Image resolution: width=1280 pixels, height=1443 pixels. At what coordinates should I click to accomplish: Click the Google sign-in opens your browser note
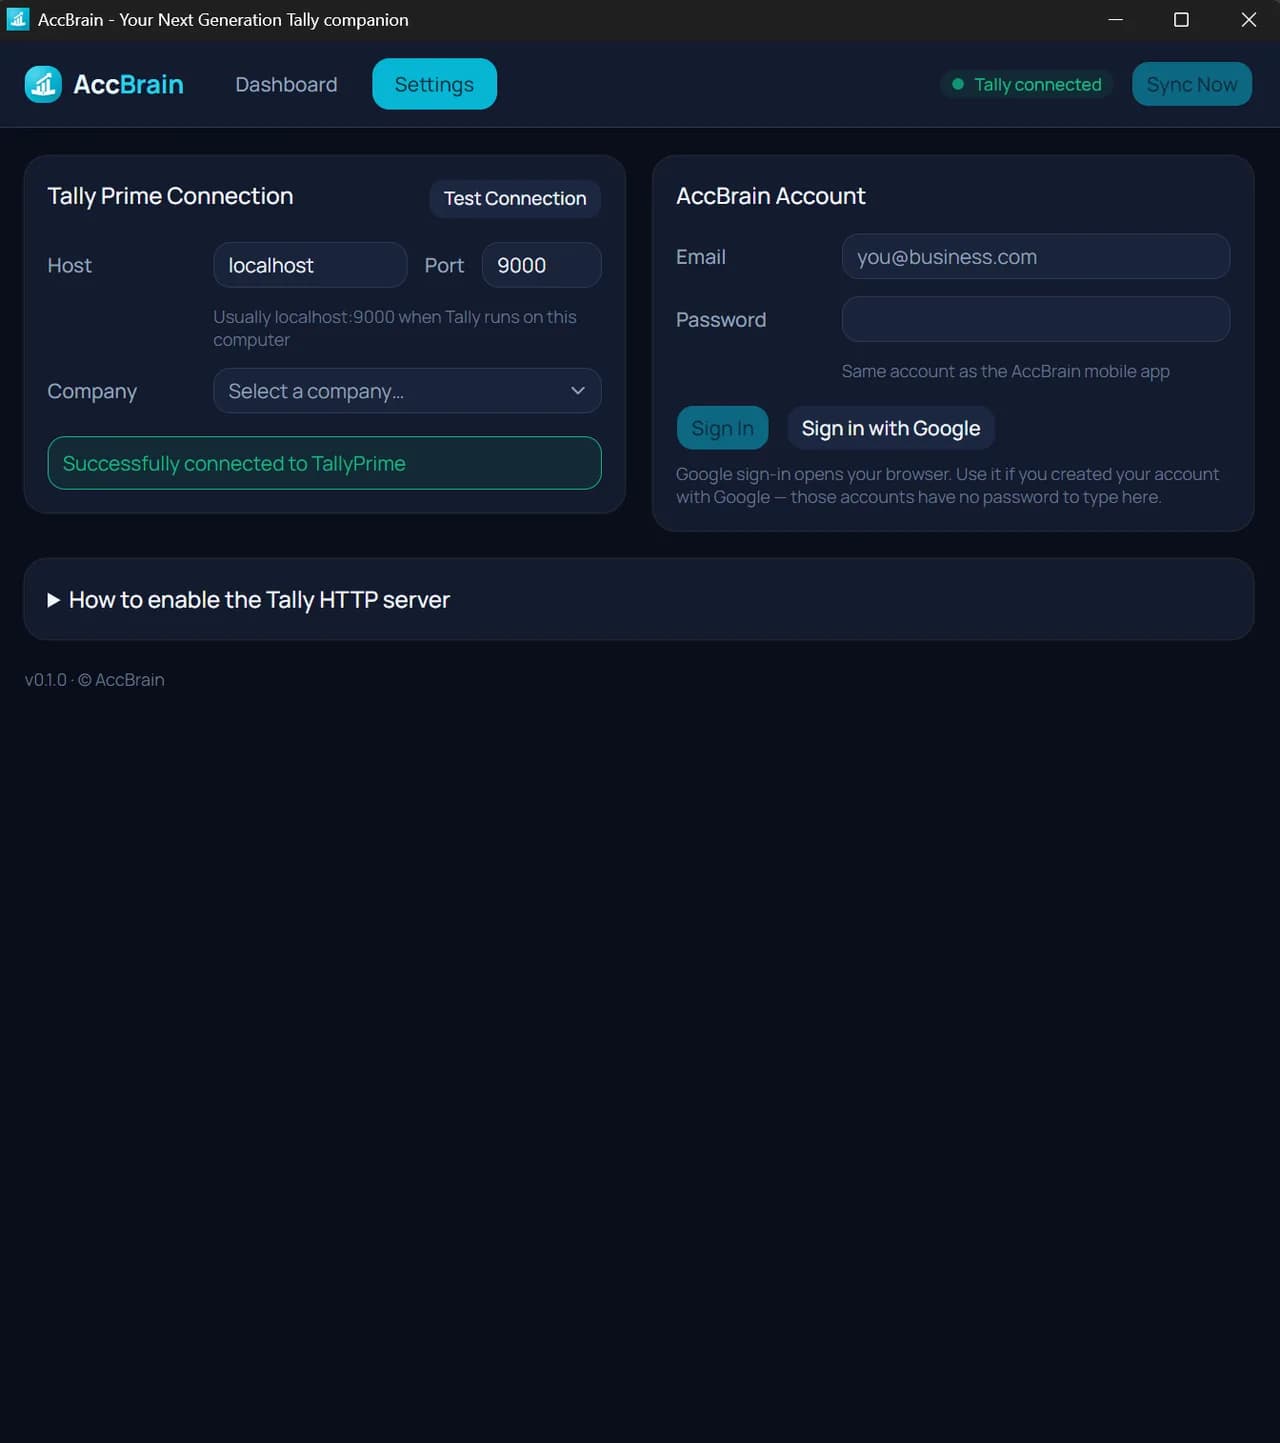click(x=948, y=485)
